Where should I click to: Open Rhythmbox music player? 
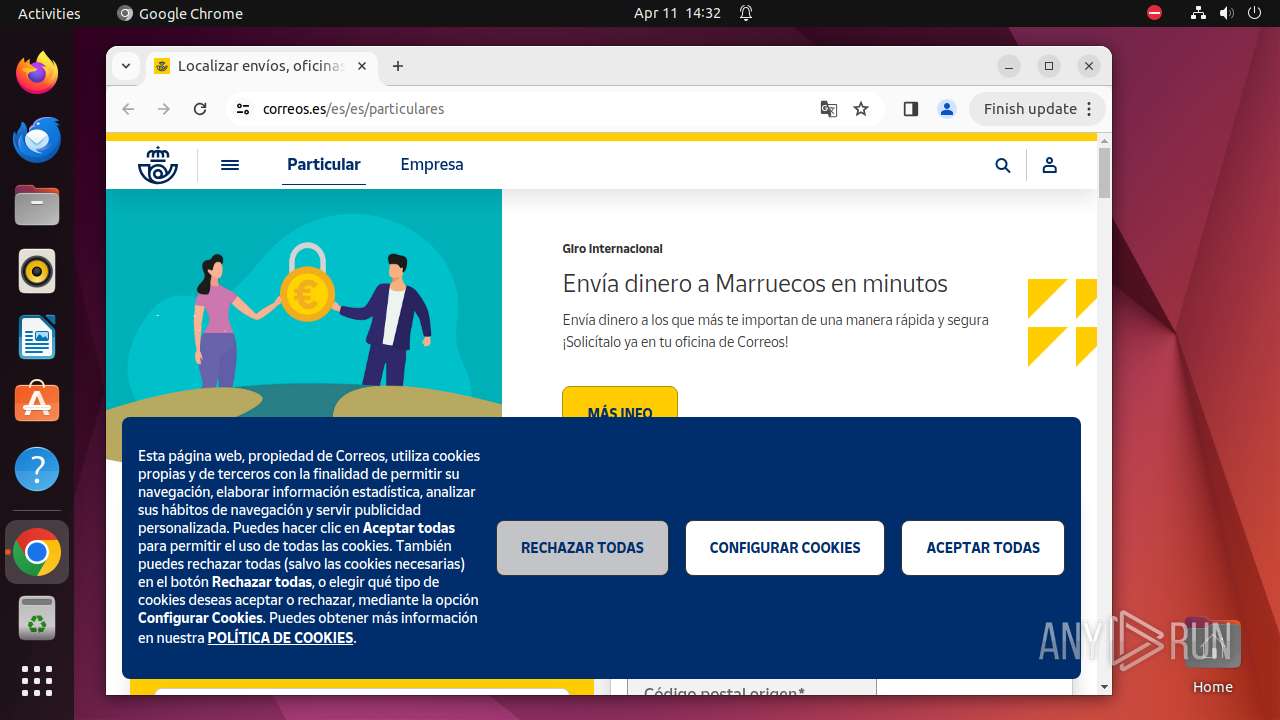(x=37, y=272)
